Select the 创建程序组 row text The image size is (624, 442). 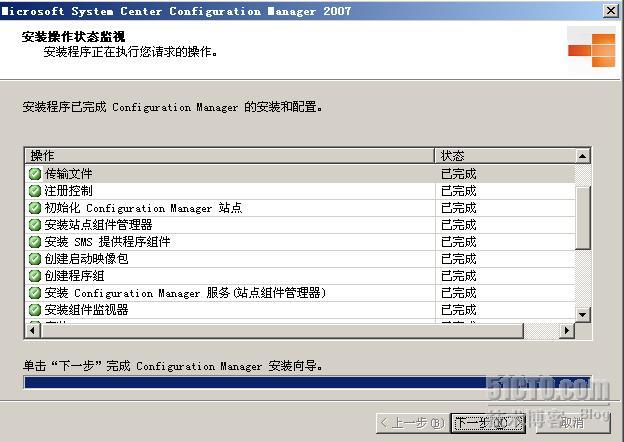(x=74, y=276)
